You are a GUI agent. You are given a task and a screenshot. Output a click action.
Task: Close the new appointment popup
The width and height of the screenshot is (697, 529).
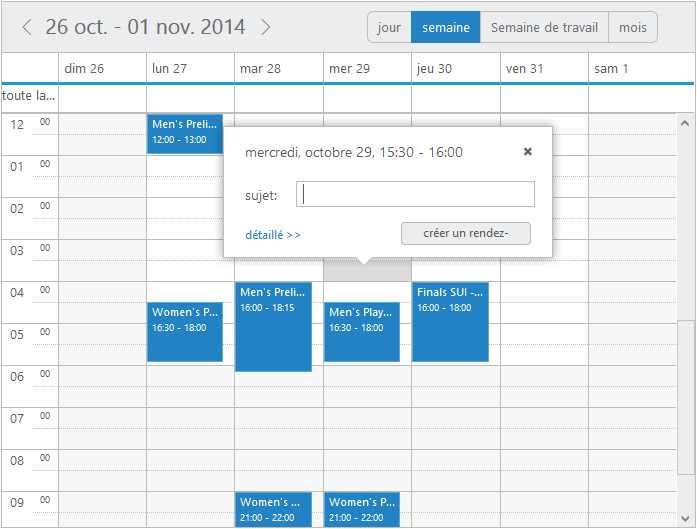point(528,152)
